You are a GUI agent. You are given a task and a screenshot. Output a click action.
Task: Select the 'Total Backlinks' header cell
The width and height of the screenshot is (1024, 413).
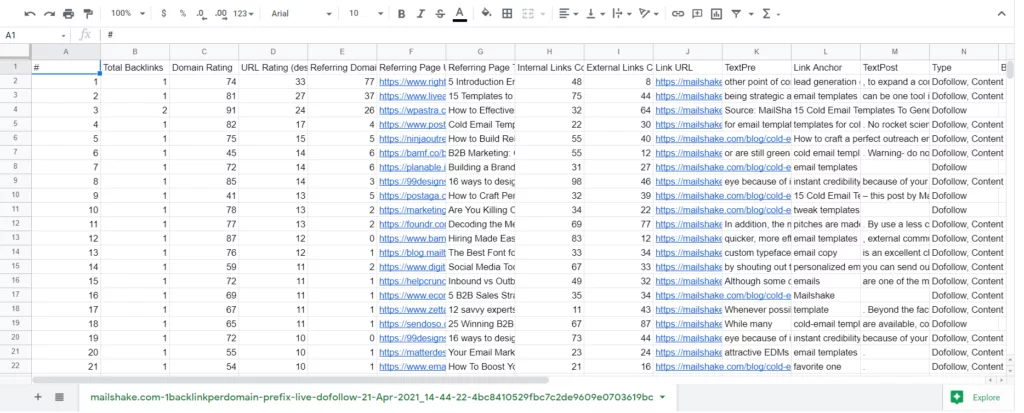click(135, 67)
